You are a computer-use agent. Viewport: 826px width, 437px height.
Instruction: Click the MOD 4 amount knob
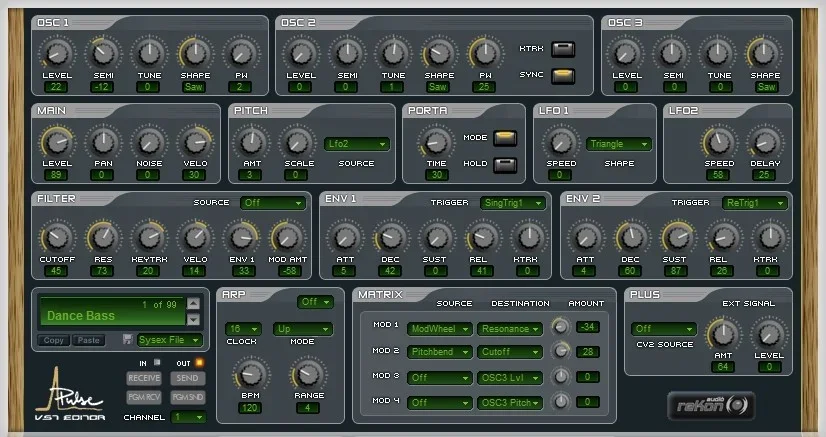point(560,401)
